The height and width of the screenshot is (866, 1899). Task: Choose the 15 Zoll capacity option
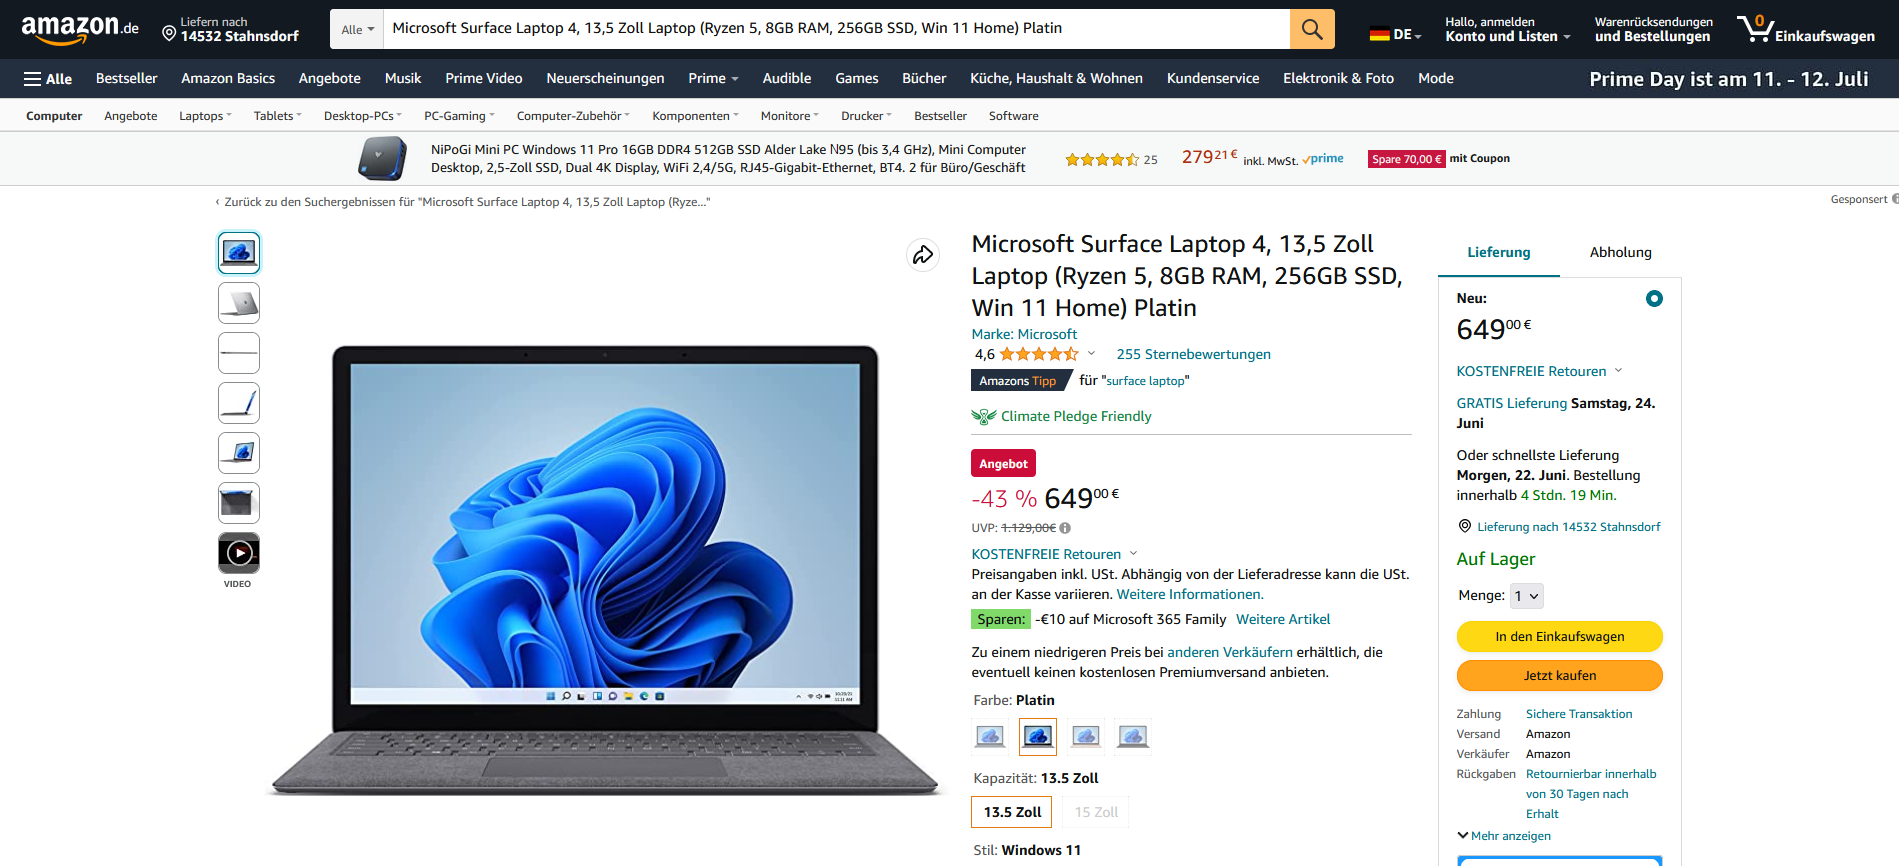pyautogui.click(x=1096, y=812)
